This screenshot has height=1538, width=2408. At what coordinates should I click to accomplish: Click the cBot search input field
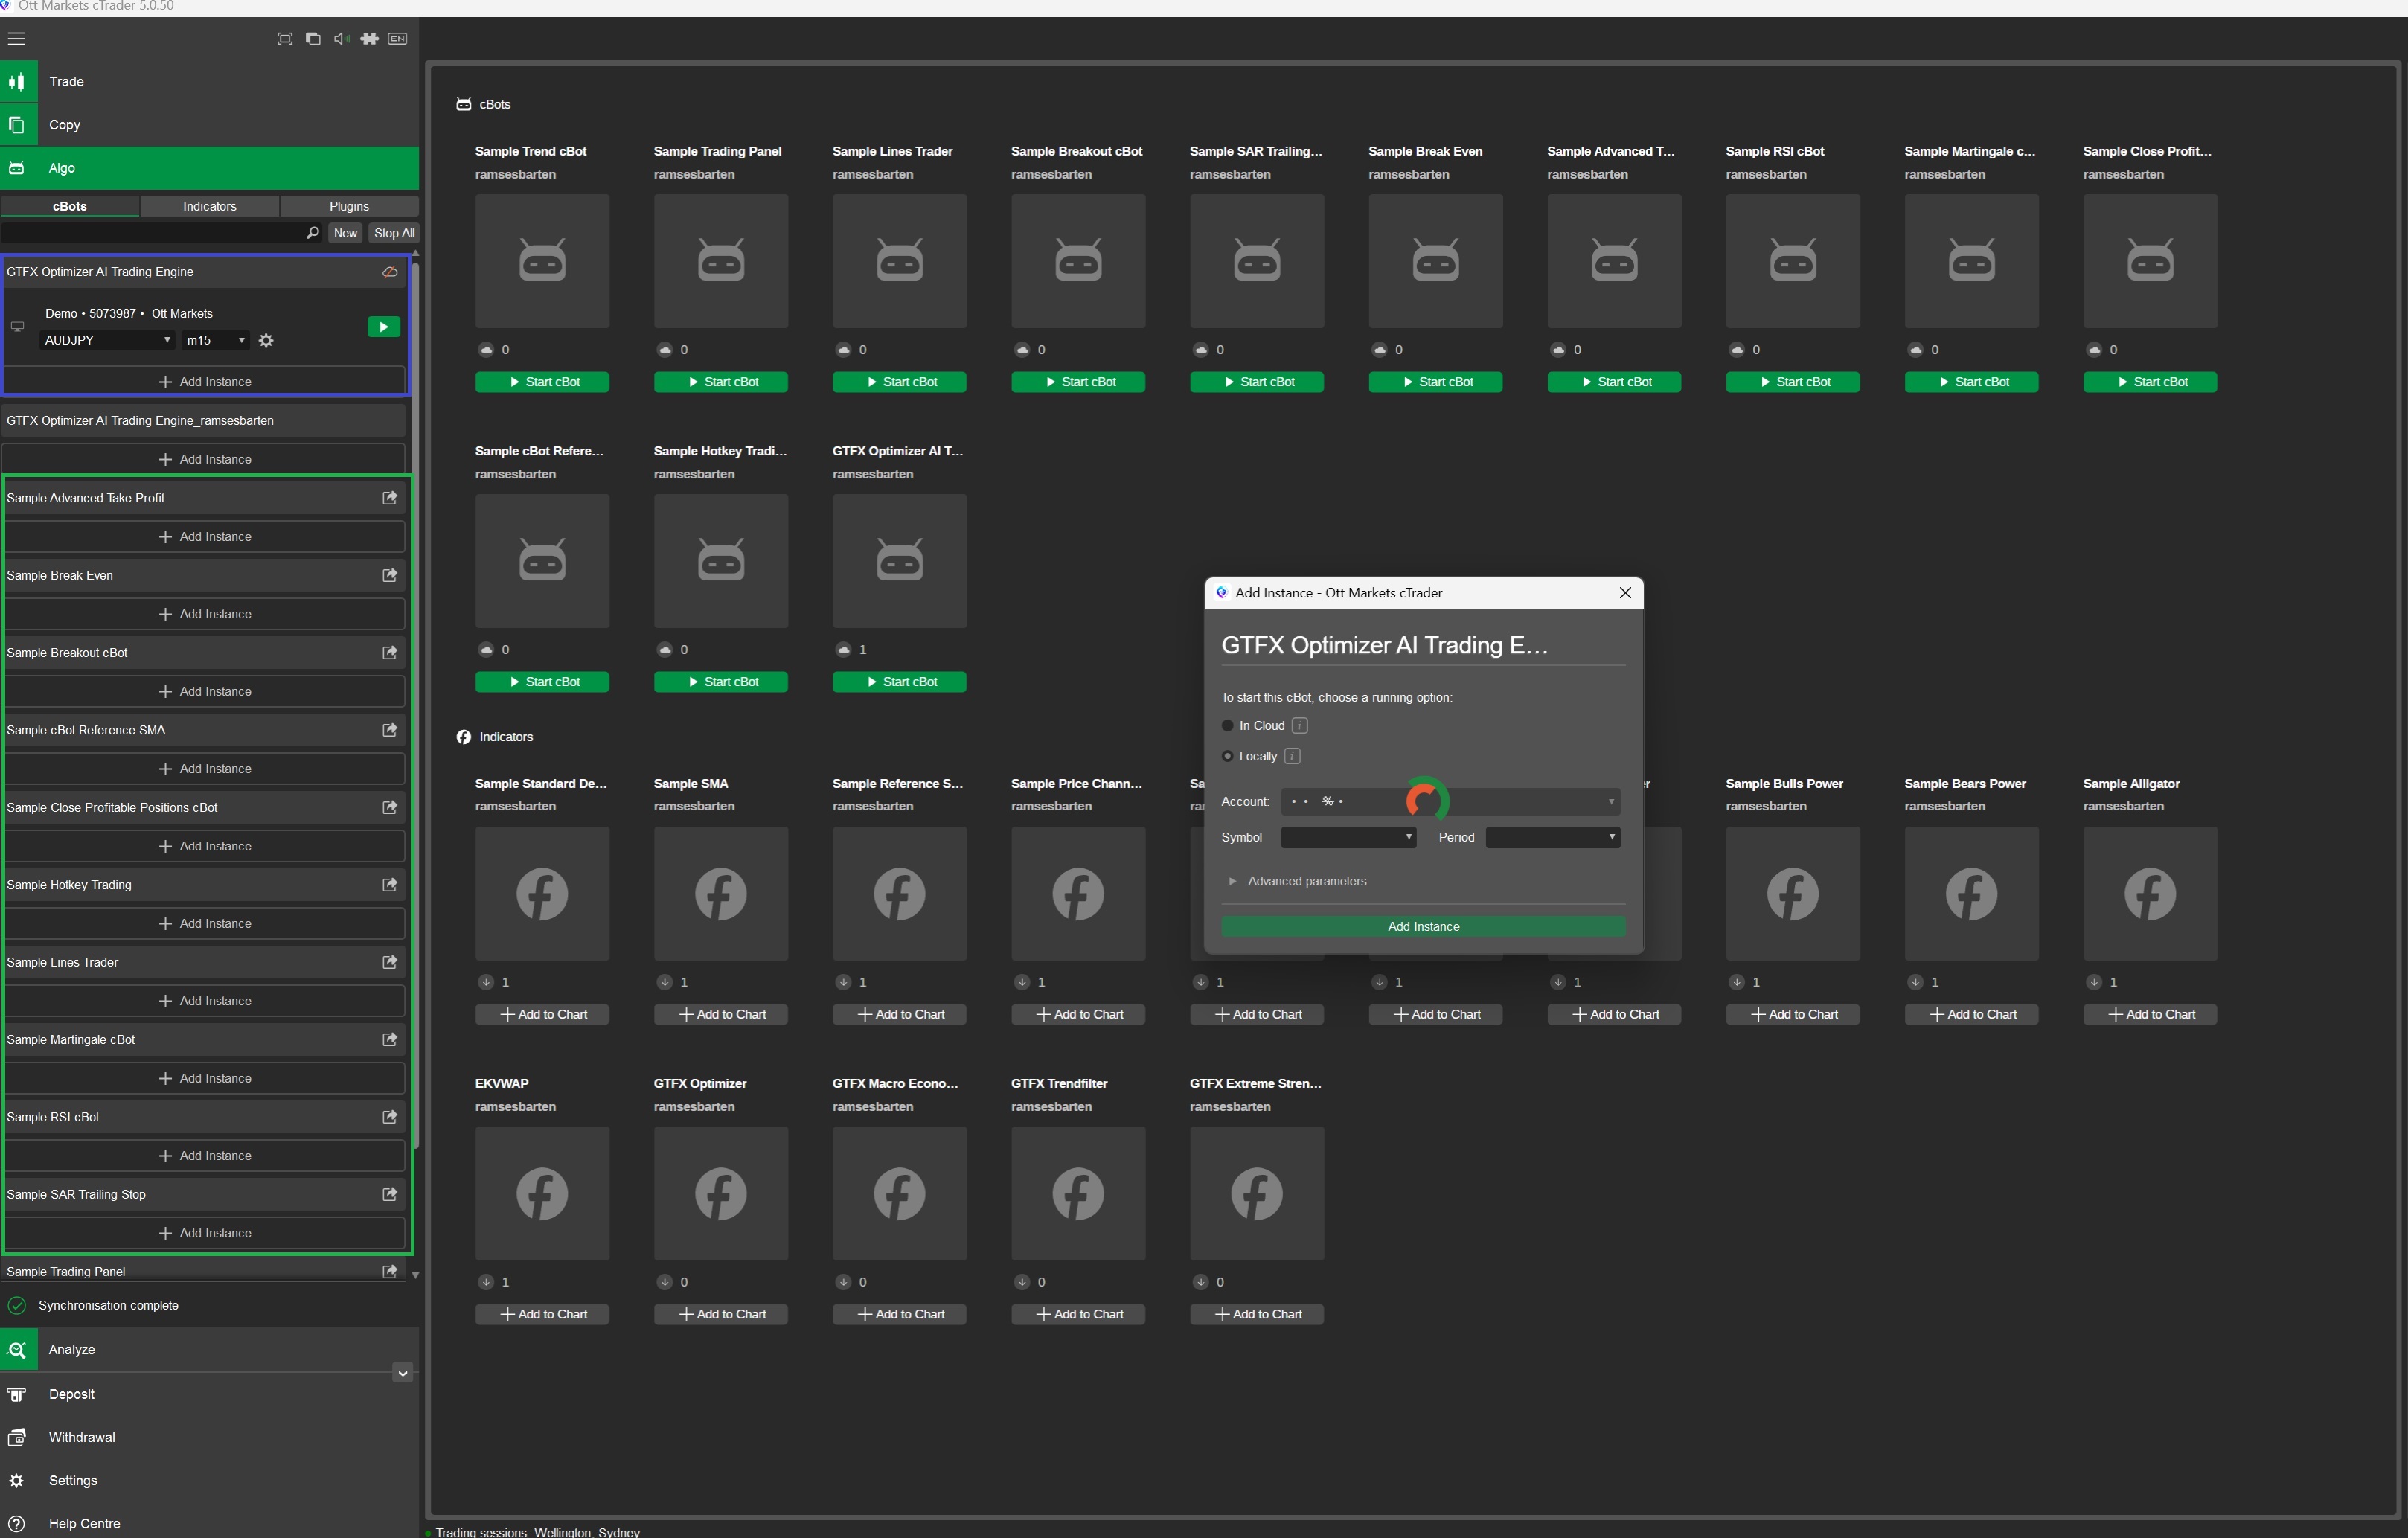150,233
